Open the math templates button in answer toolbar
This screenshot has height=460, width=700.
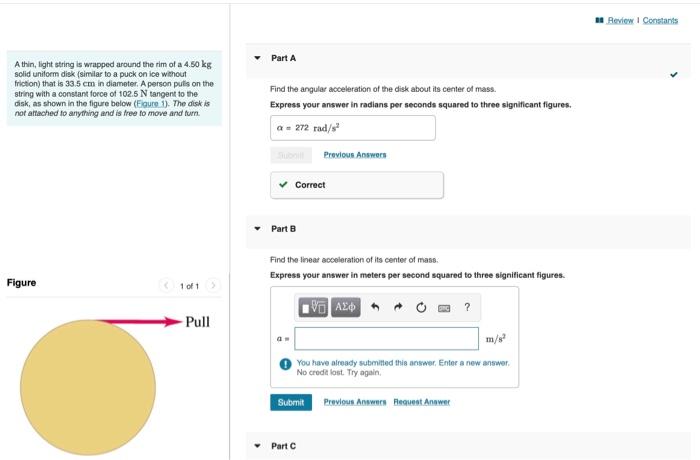313,307
